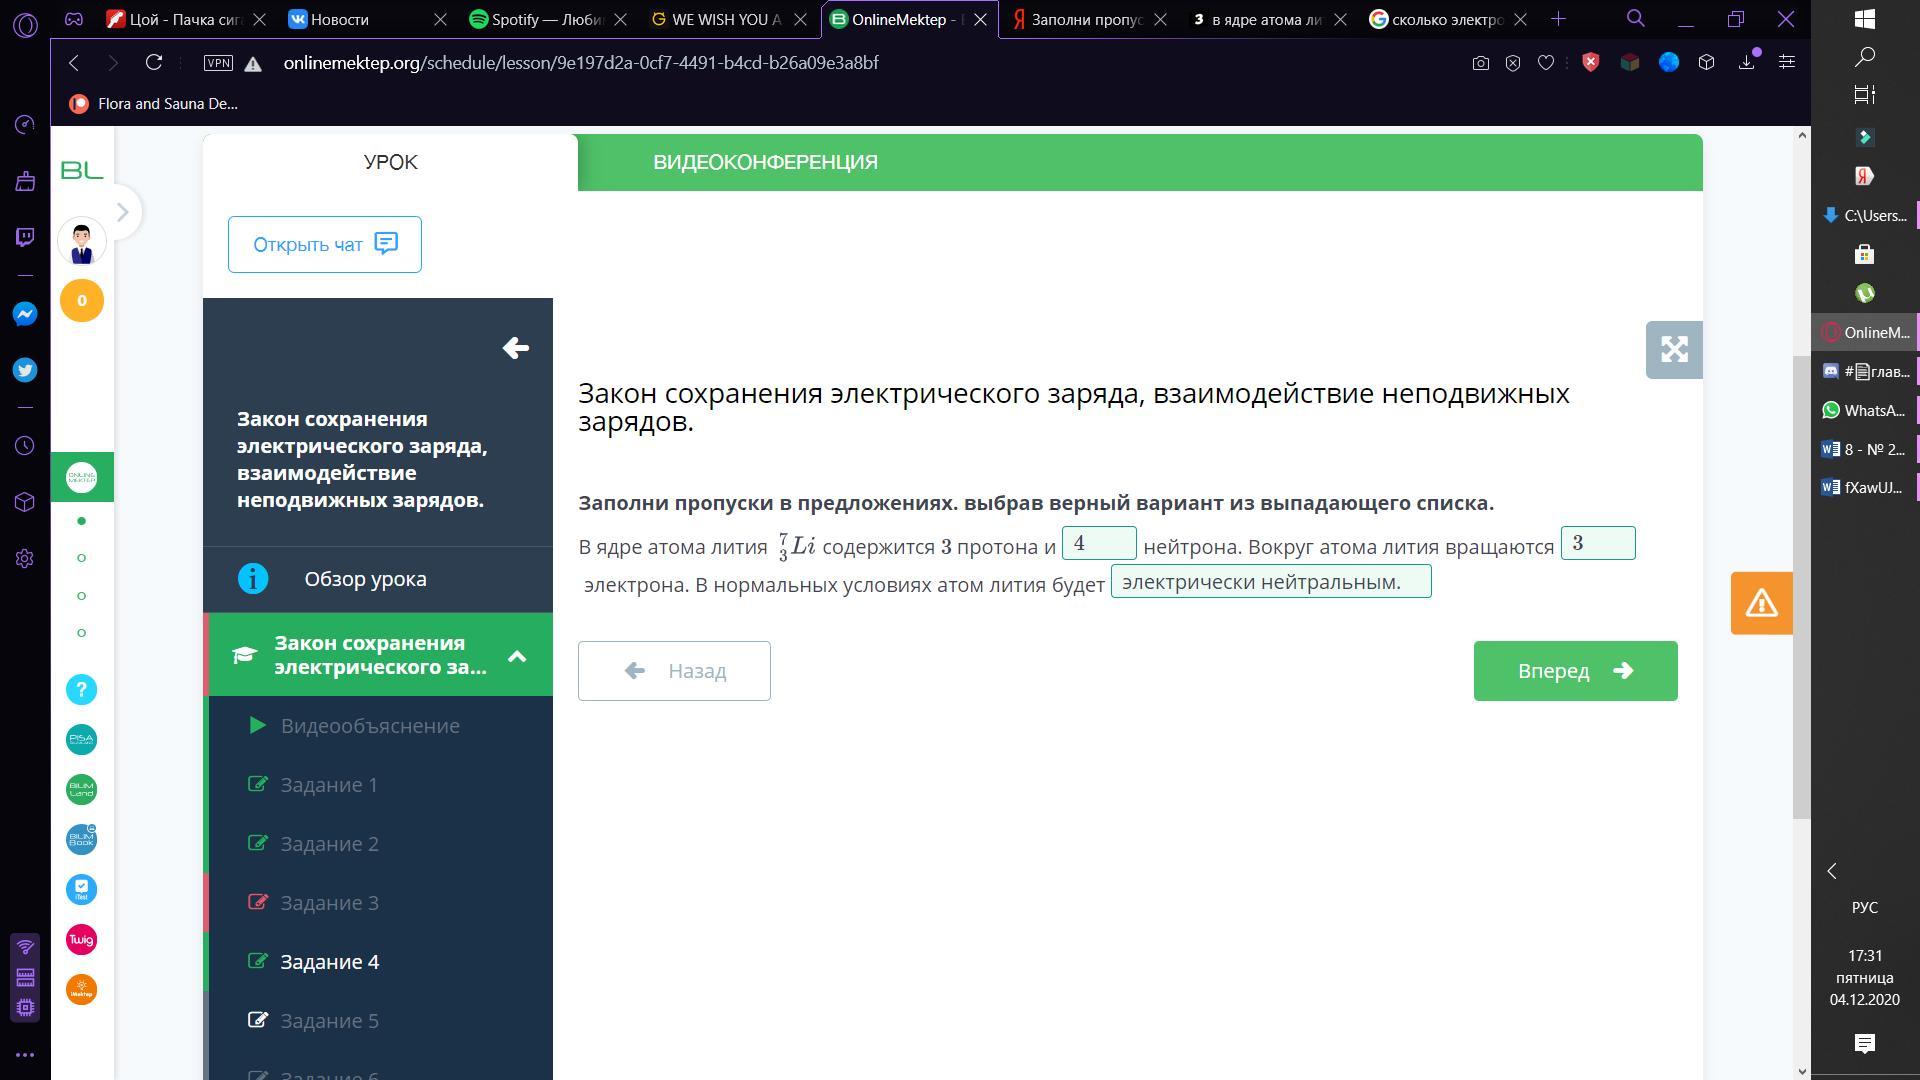1920x1080 pixels.
Task: Click the back arrow in lesson sidebar
Action: coord(515,348)
